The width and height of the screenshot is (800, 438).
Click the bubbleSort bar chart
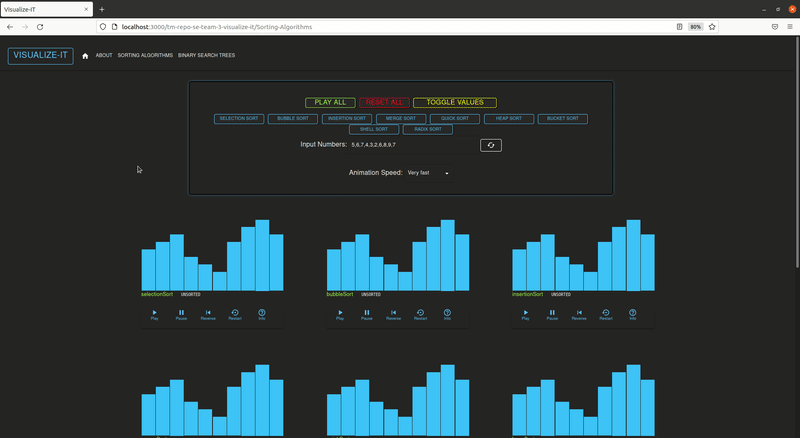(x=398, y=255)
